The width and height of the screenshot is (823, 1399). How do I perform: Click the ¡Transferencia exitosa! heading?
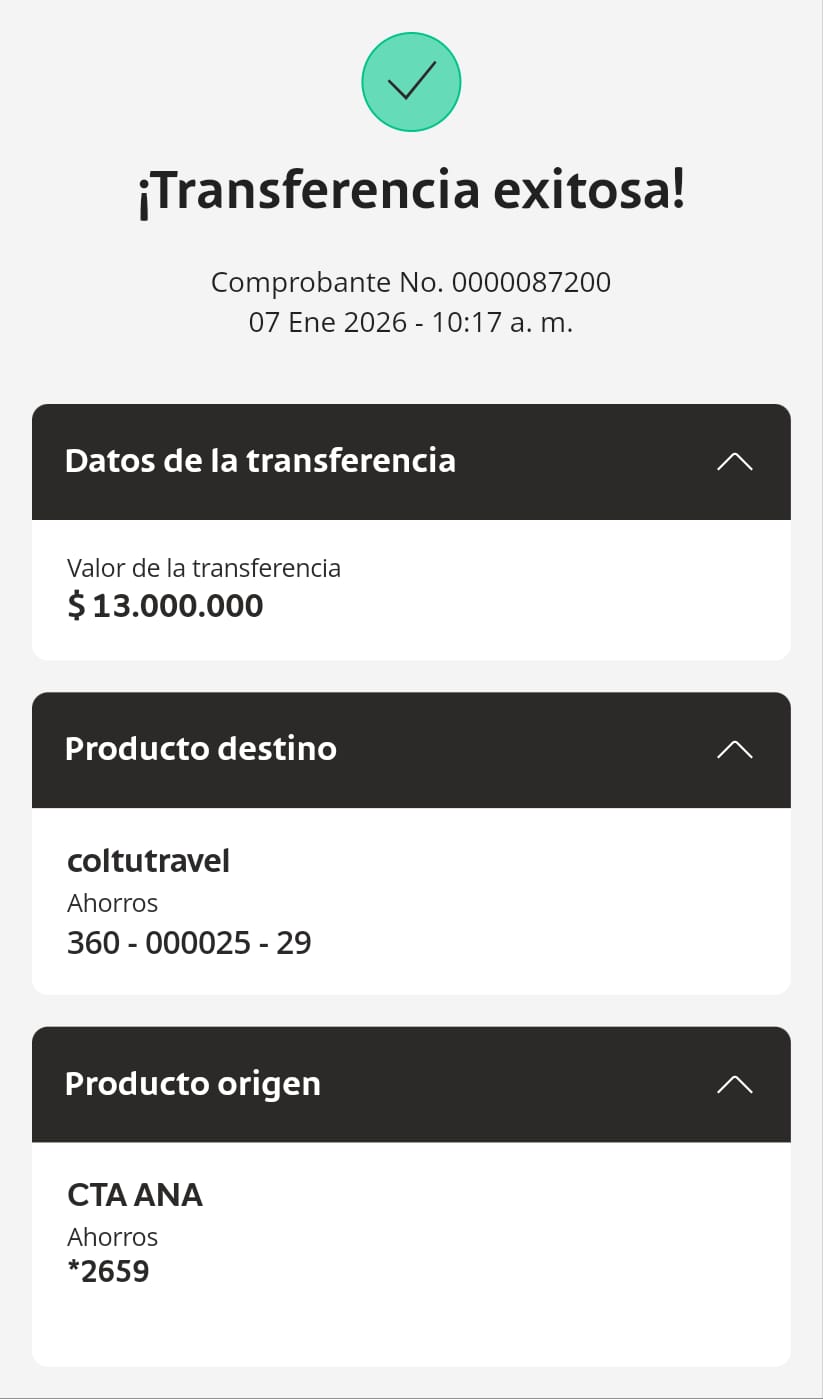pos(411,191)
